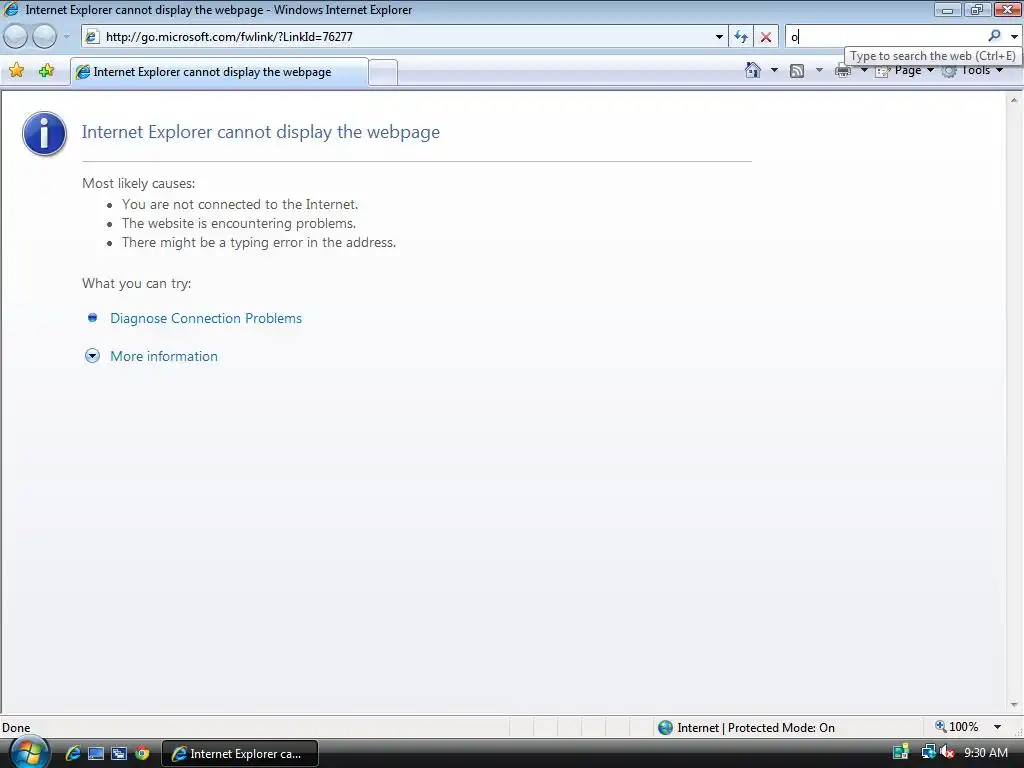Click the 'Most likely causes:' text
Screen dimensions: 1024x768
point(138,184)
